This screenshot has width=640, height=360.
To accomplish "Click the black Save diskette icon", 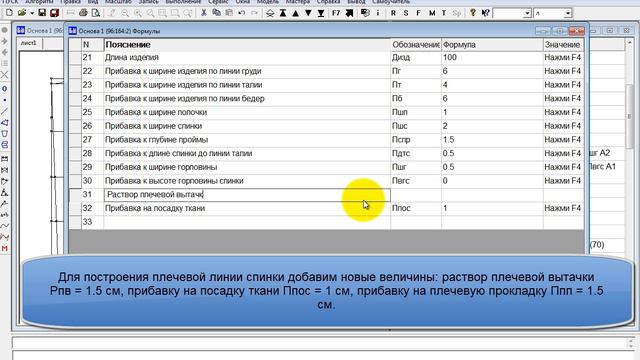I will 42,13.
